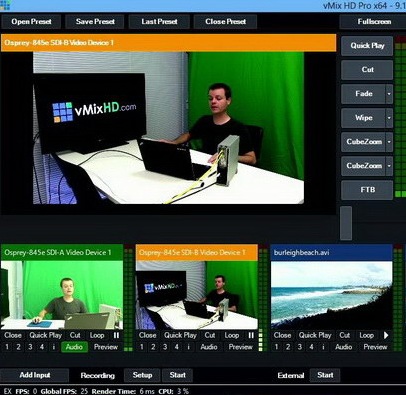Click the main Cut transition button
Viewport: 406px width, 395px height.
pos(367,70)
